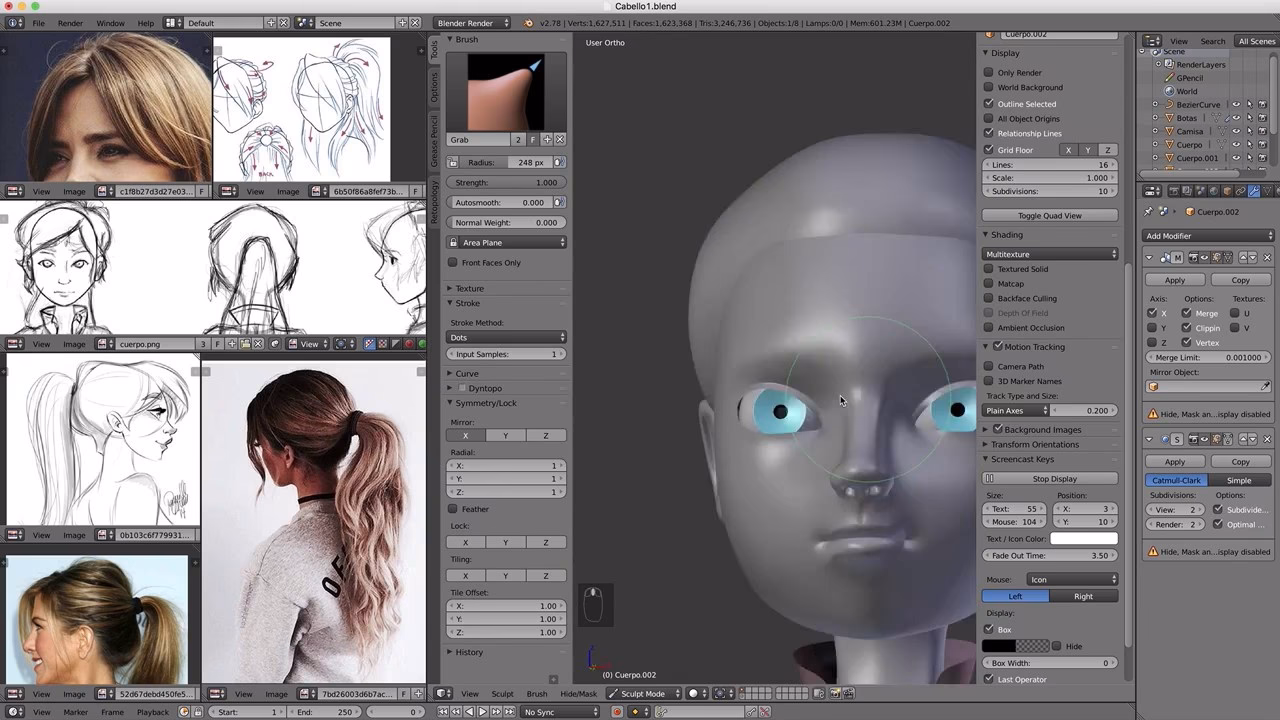Open the Multitexture shading dropdown
The width and height of the screenshot is (1280, 720).
(x=1050, y=254)
